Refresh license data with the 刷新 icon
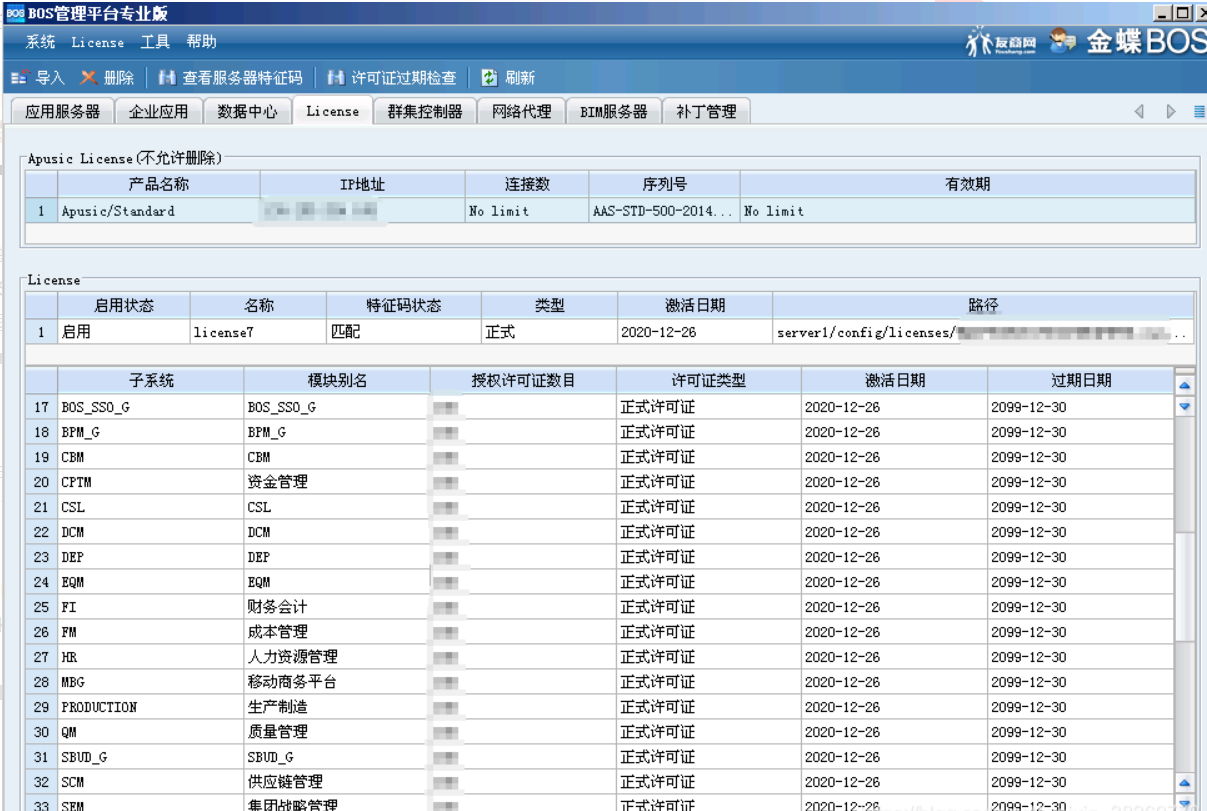 pyautogui.click(x=503, y=77)
